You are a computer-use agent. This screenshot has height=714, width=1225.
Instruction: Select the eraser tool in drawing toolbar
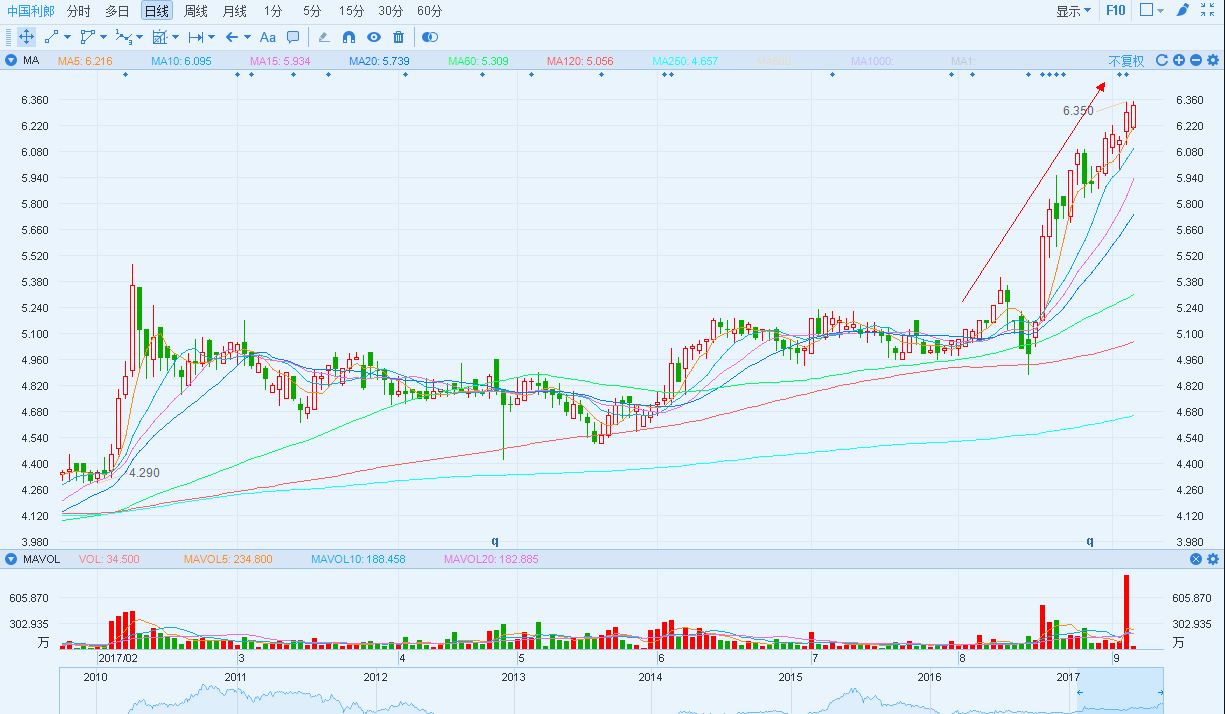click(323, 37)
